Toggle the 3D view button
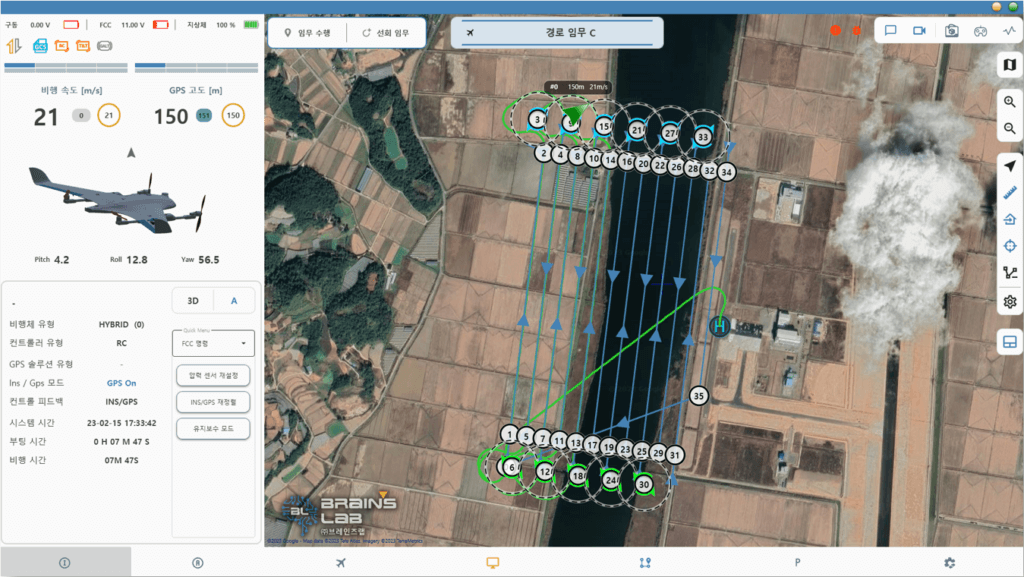Image resolution: width=1024 pixels, height=577 pixels. tap(193, 300)
